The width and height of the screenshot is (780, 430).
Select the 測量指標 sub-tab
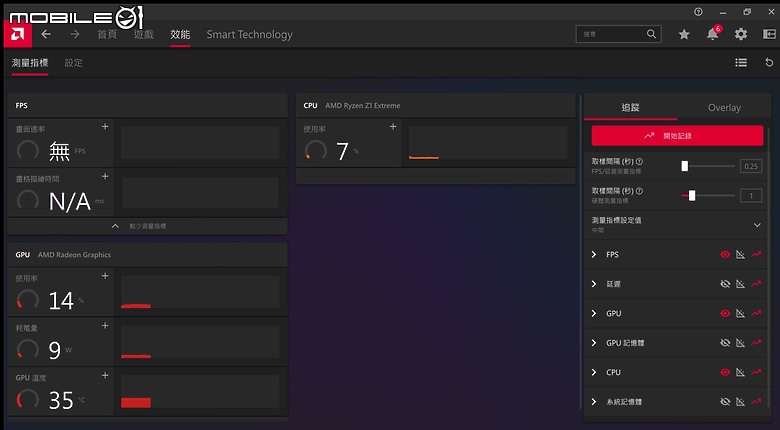[x=30, y=63]
